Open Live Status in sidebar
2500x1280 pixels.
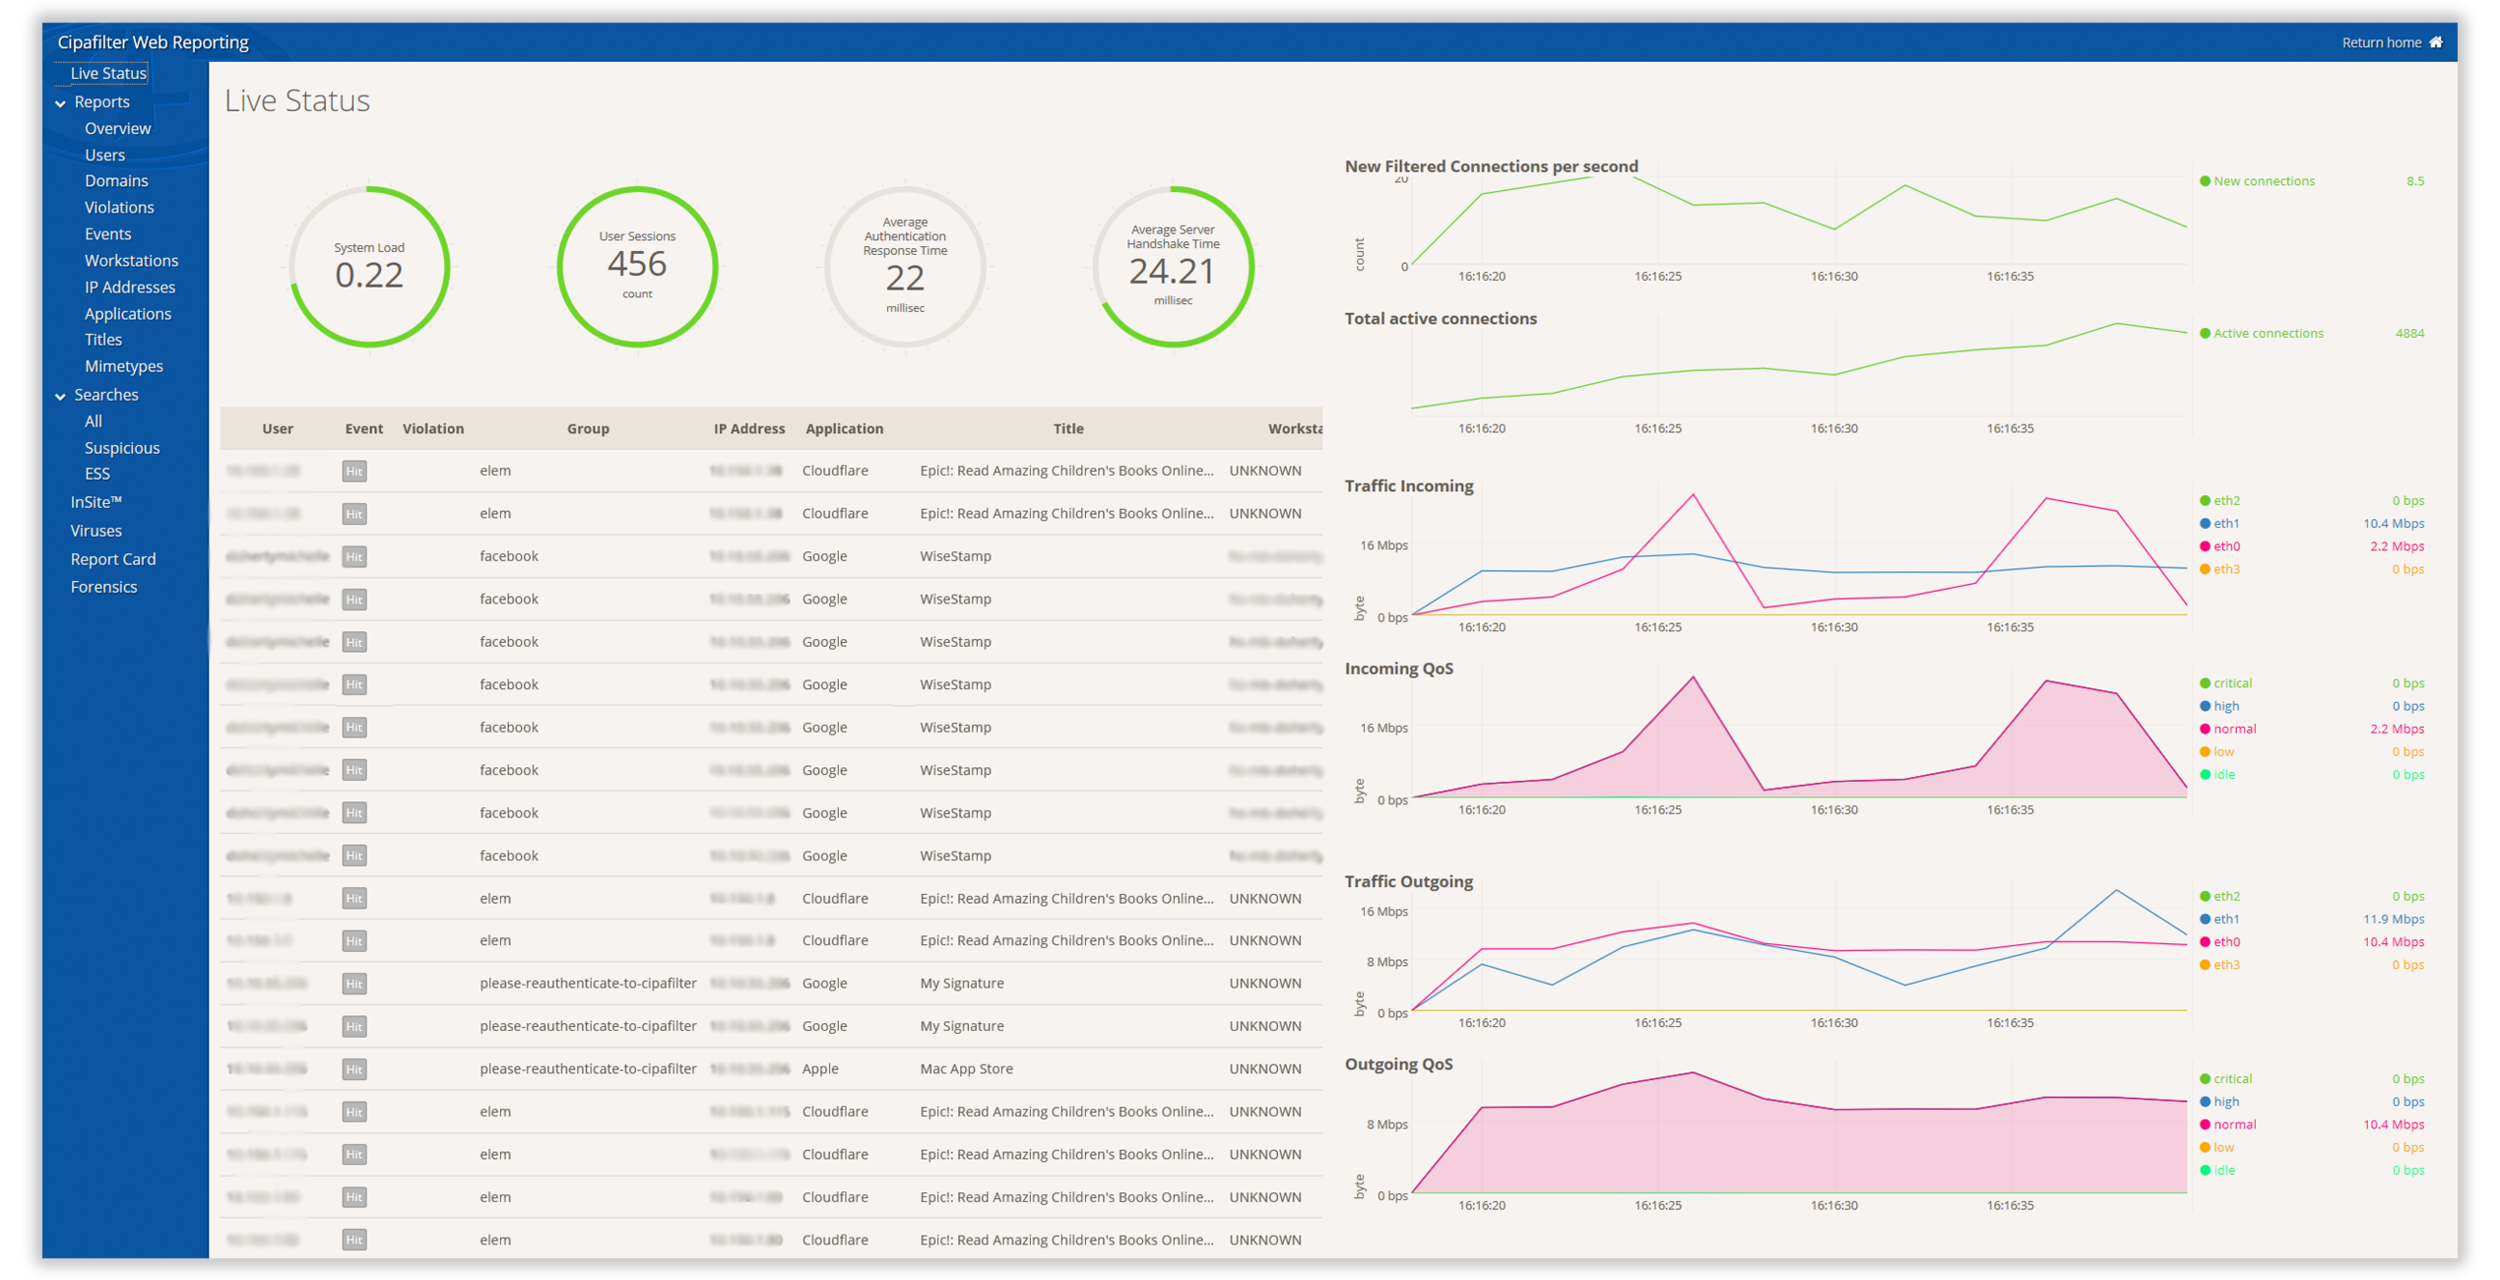(x=108, y=73)
